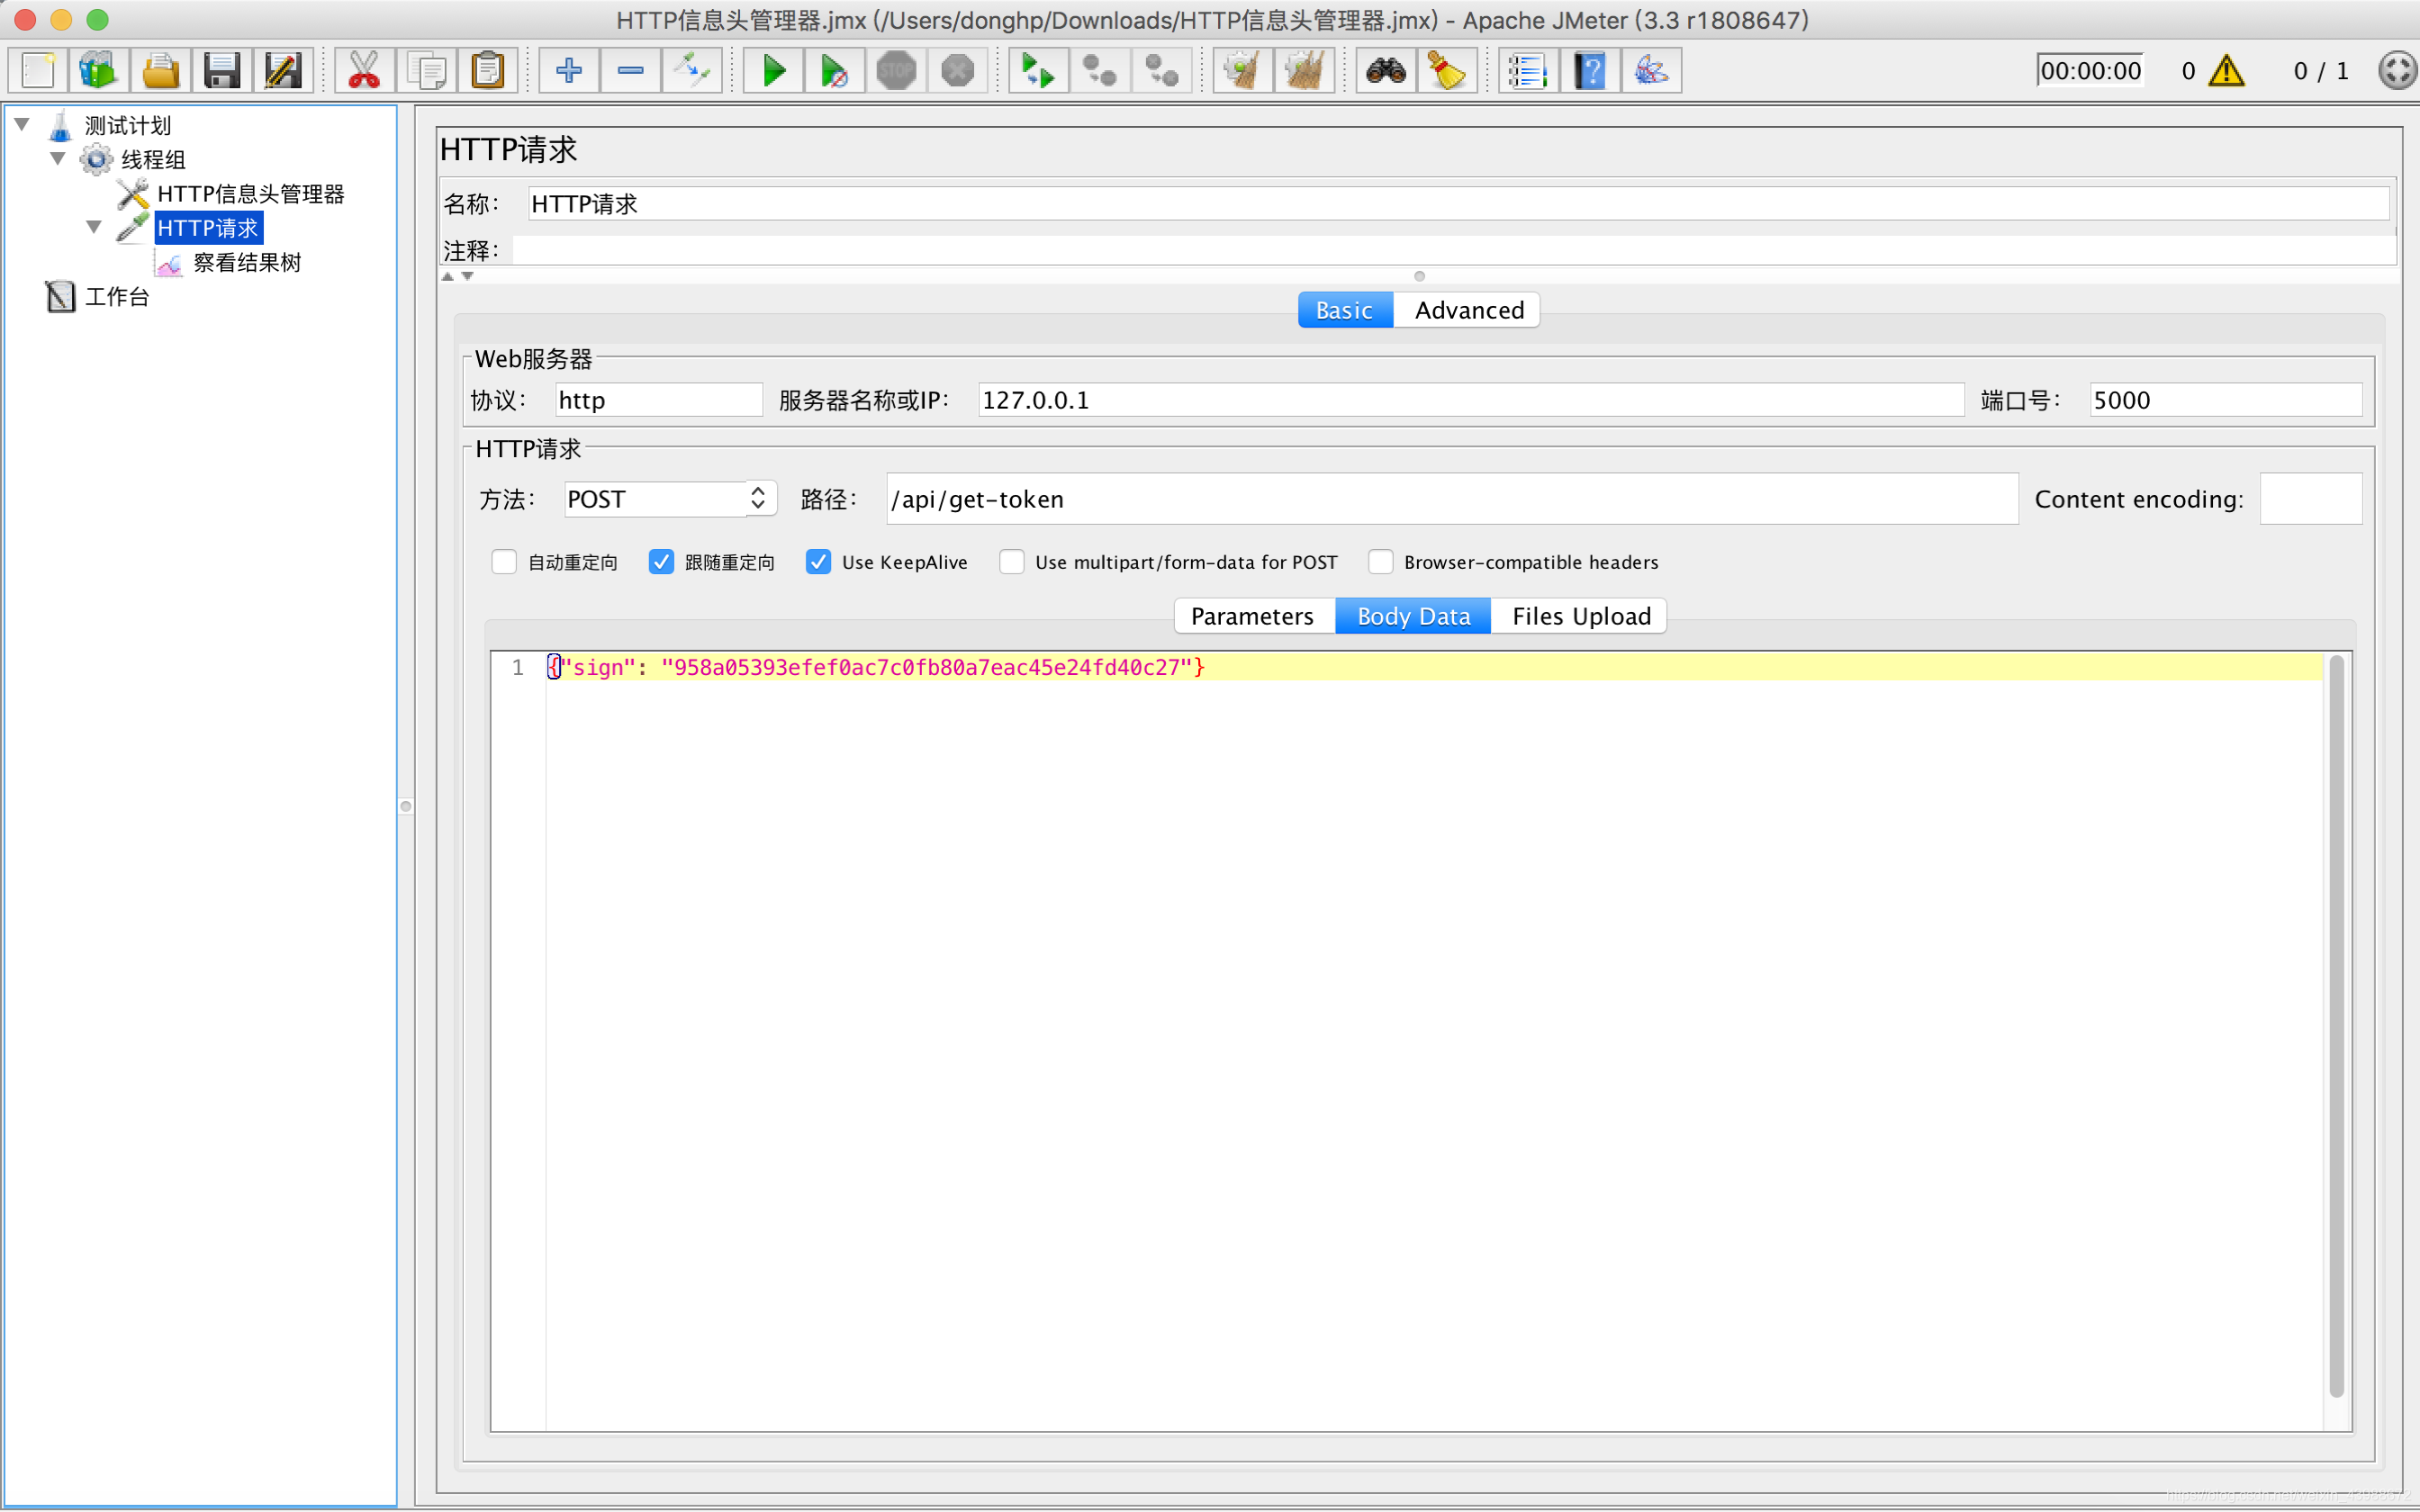Click the Copy icon in toolbar
This screenshot has height=1512, width=2420.
click(426, 71)
